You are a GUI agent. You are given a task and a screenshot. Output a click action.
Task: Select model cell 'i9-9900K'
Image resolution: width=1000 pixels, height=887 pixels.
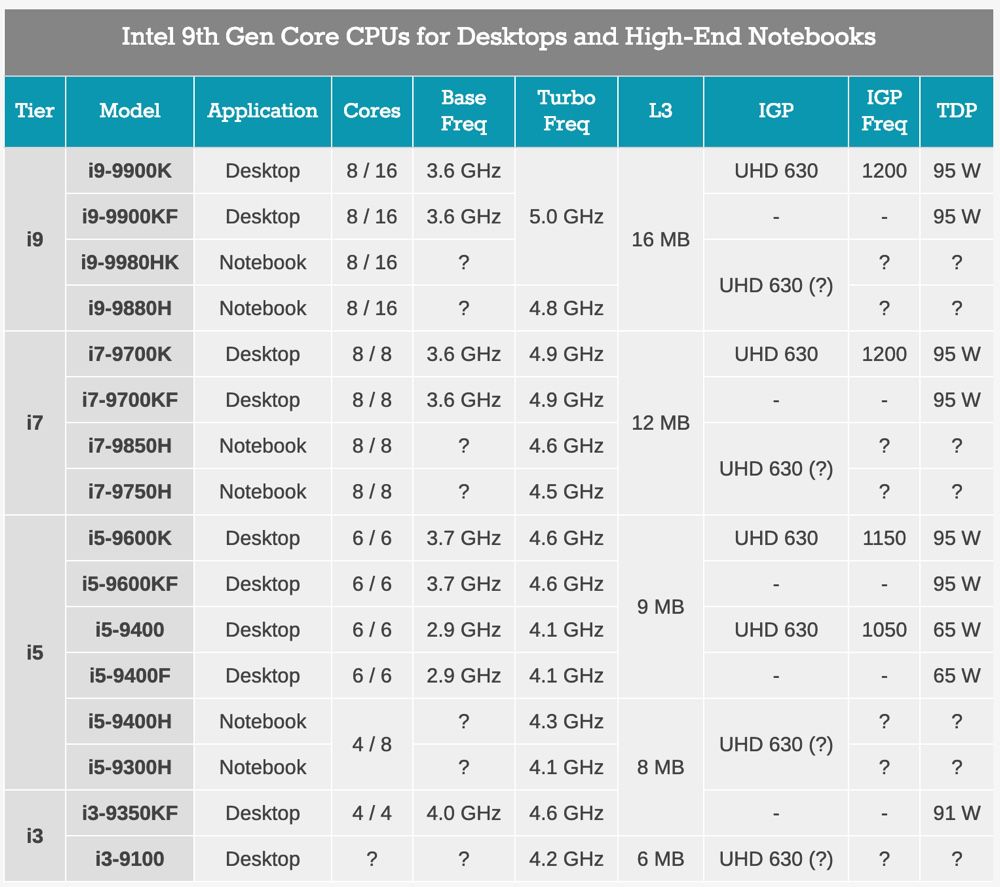click(x=130, y=171)
